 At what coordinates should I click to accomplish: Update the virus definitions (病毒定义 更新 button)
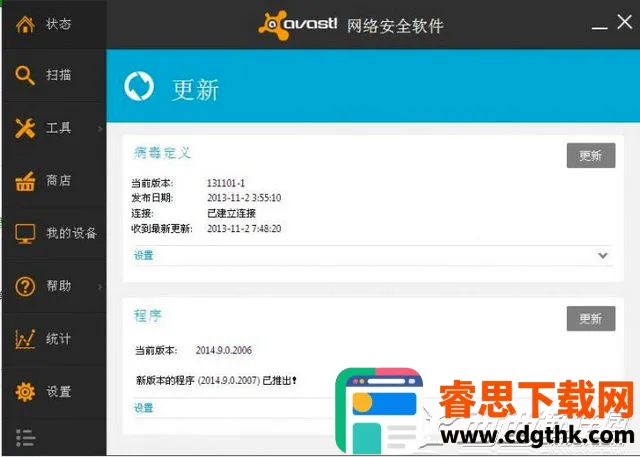[x=591, y=155]
